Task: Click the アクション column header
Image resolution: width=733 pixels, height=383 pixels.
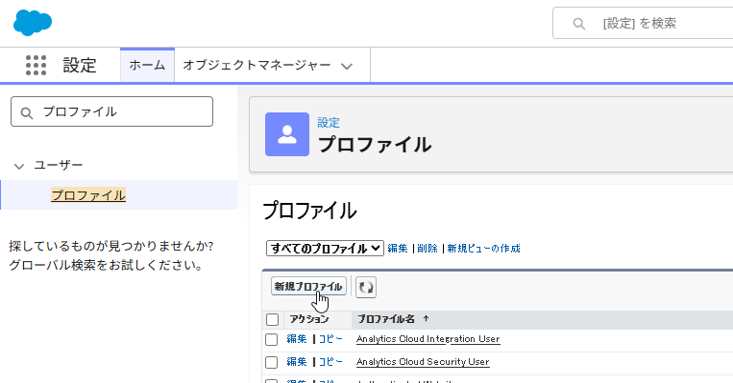Action: tap(309, 319)
